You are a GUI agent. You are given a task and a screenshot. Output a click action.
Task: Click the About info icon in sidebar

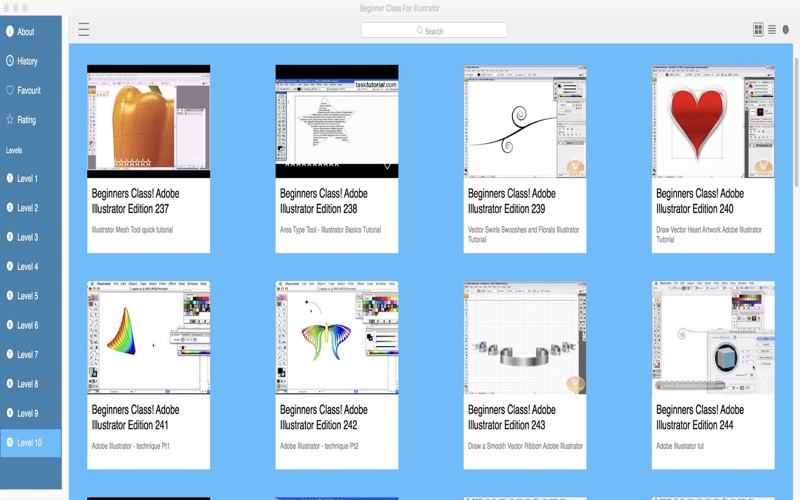point(10,32)
